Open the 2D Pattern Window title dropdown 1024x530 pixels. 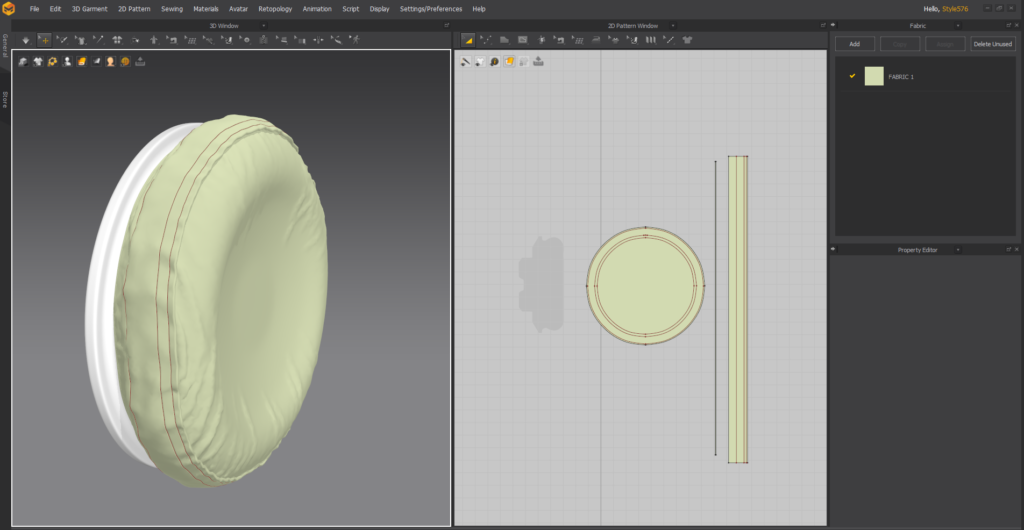[x=673, y=25]
